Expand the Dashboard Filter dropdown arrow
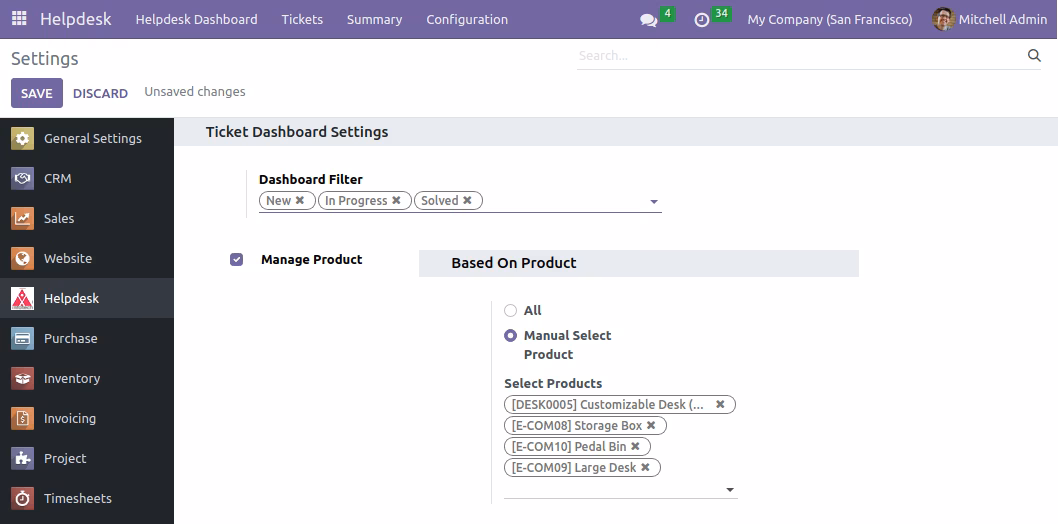Viewport: 1058px width, 524px height. pos(653,202)
